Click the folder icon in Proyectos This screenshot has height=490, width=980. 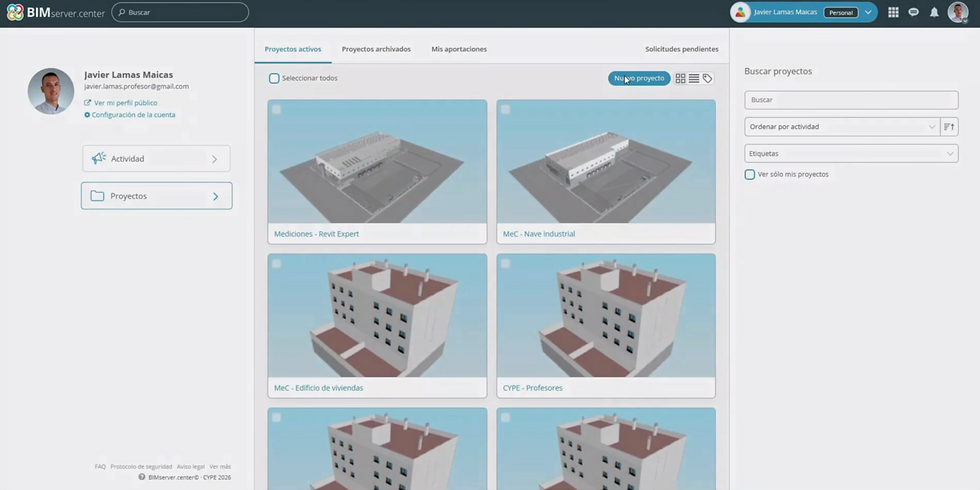click(97, 196)
